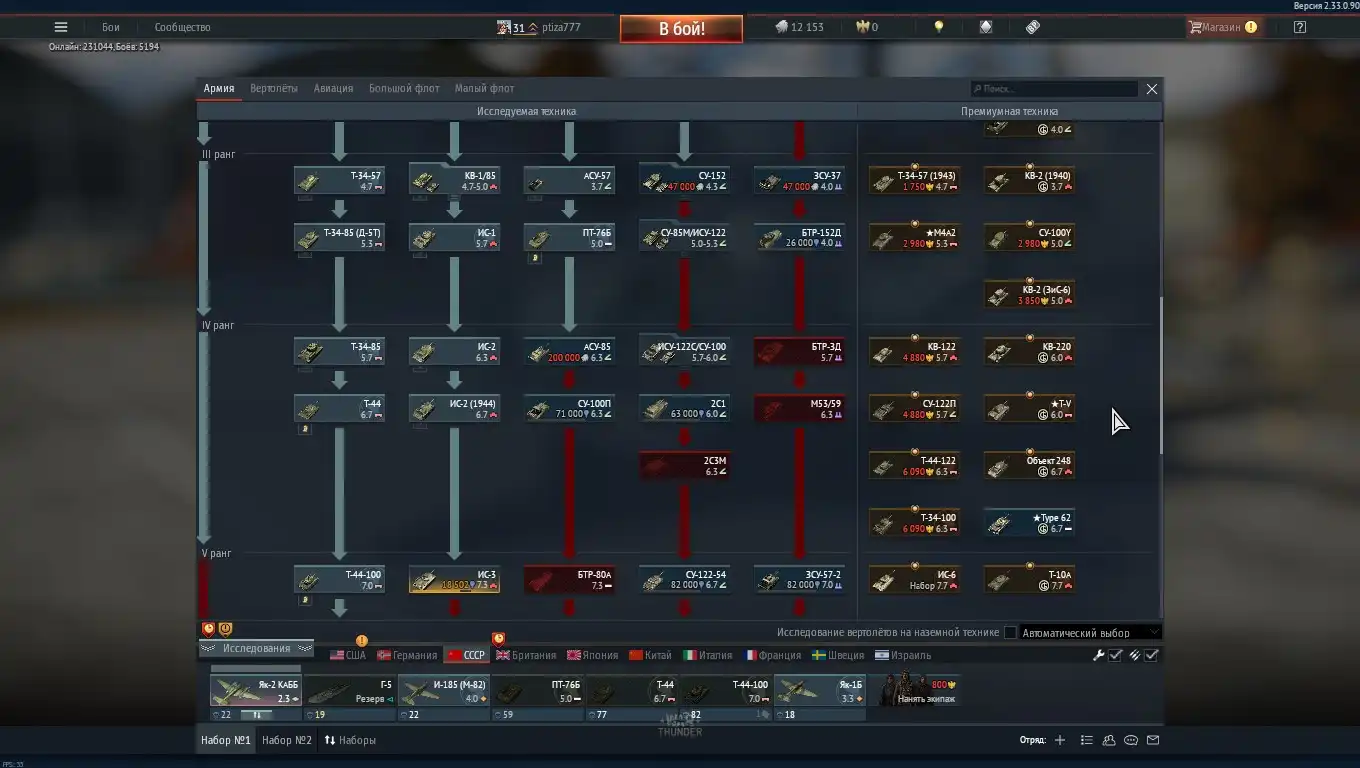Select the Т-44 tank card
Image resolution: width=1360 pixels, height=768 pixels.
point(340,409)
